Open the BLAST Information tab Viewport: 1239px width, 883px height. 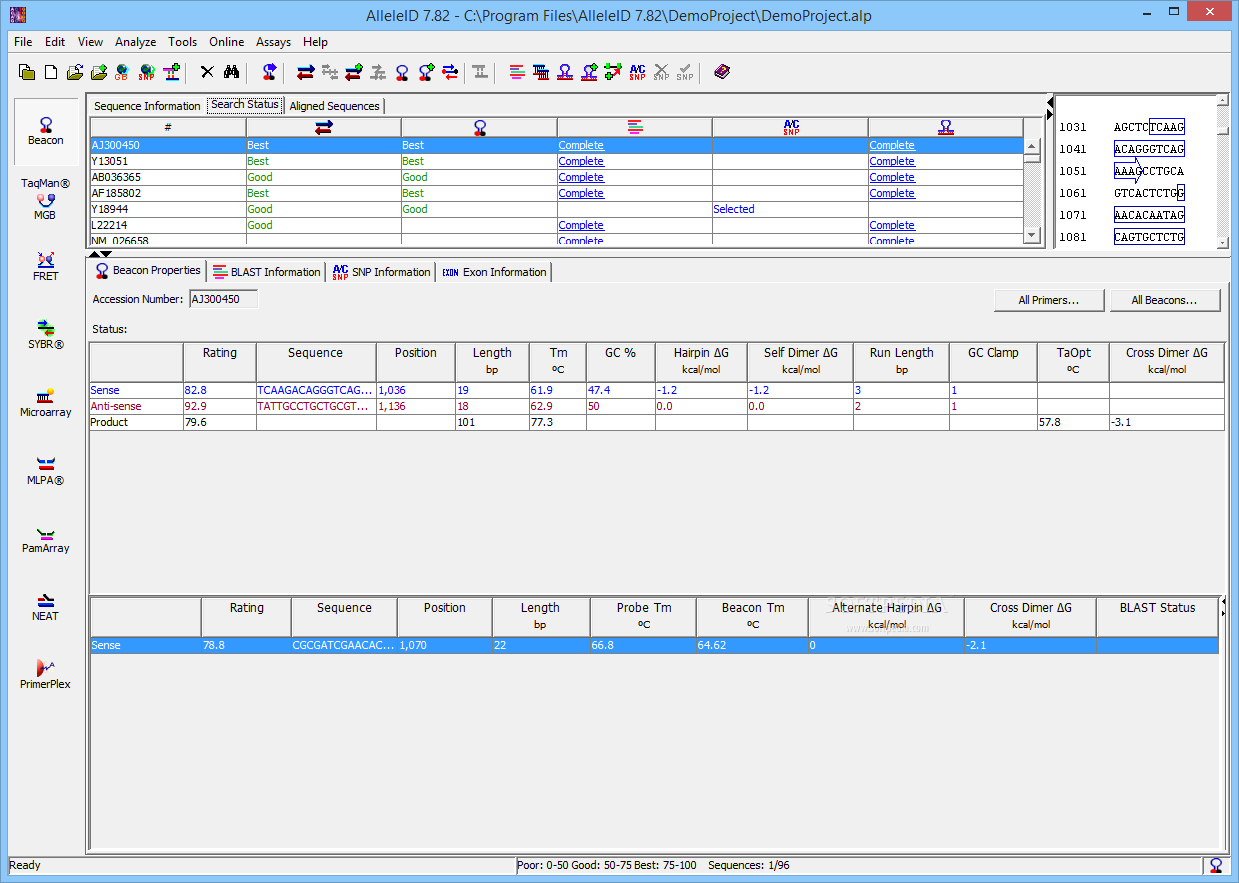(267, 272)
